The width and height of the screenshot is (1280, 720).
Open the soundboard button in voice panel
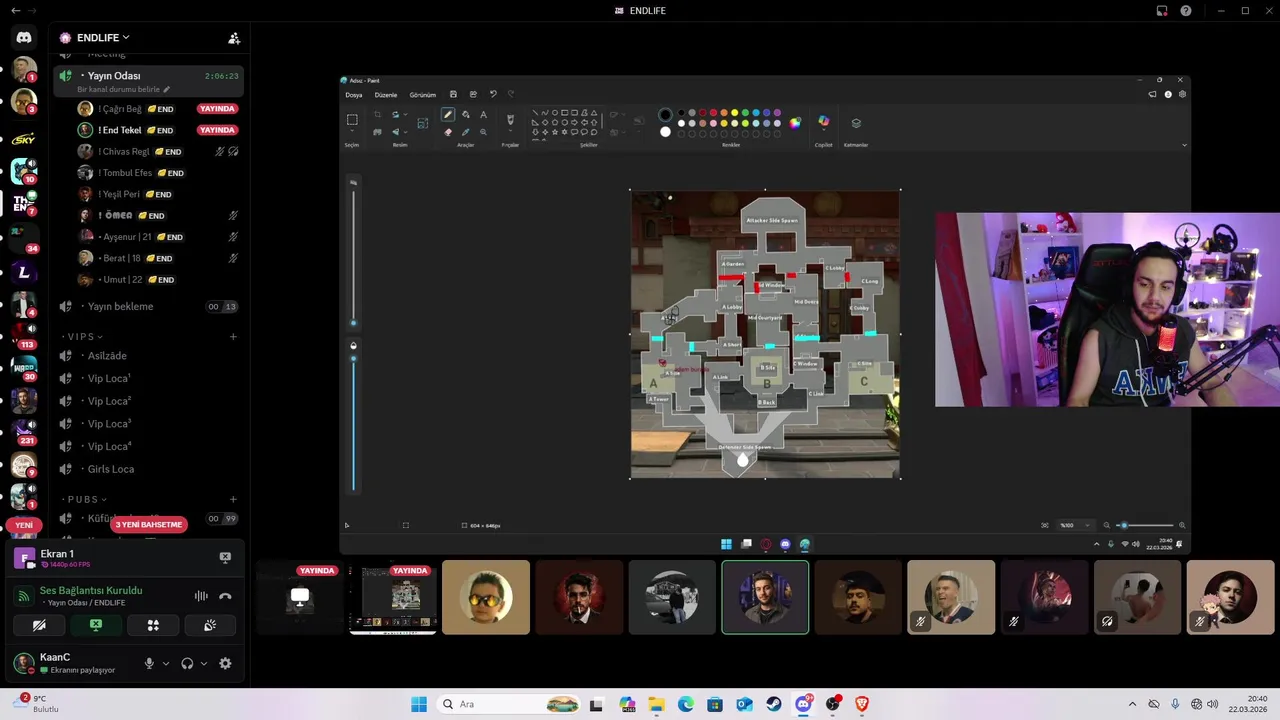(x=210, y=625)
